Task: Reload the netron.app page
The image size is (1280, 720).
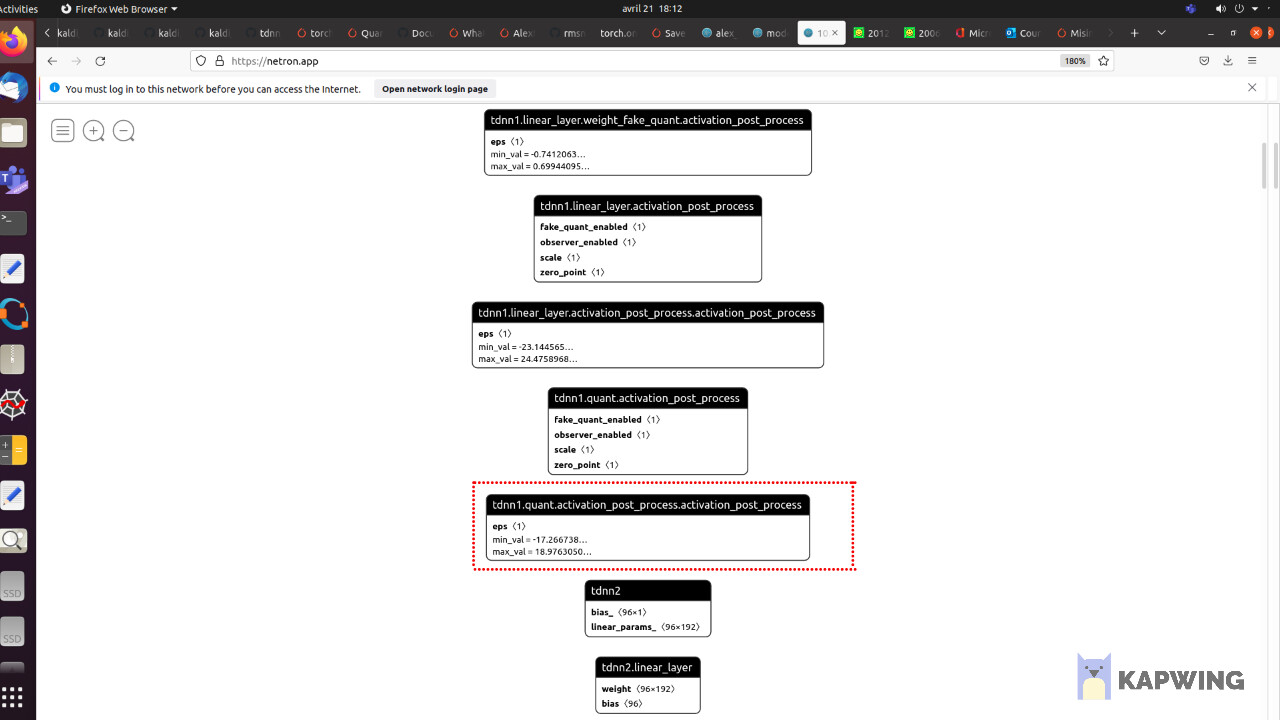Action: point(100,61)
